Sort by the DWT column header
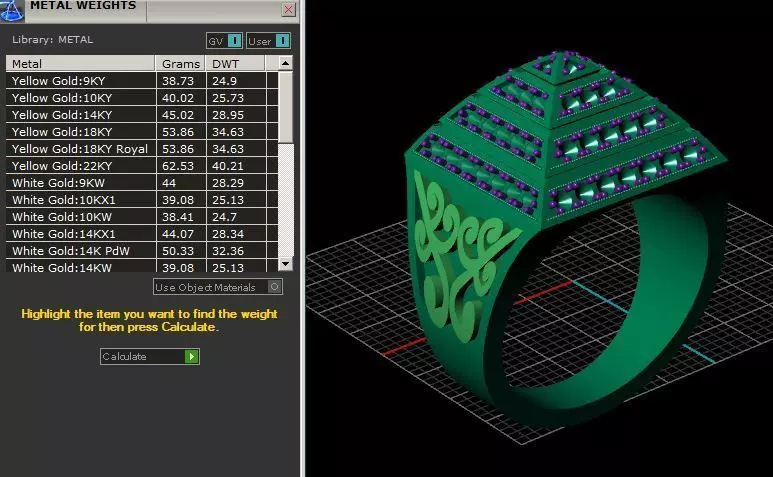Screen dimensions: 773x477 (236, 64)
